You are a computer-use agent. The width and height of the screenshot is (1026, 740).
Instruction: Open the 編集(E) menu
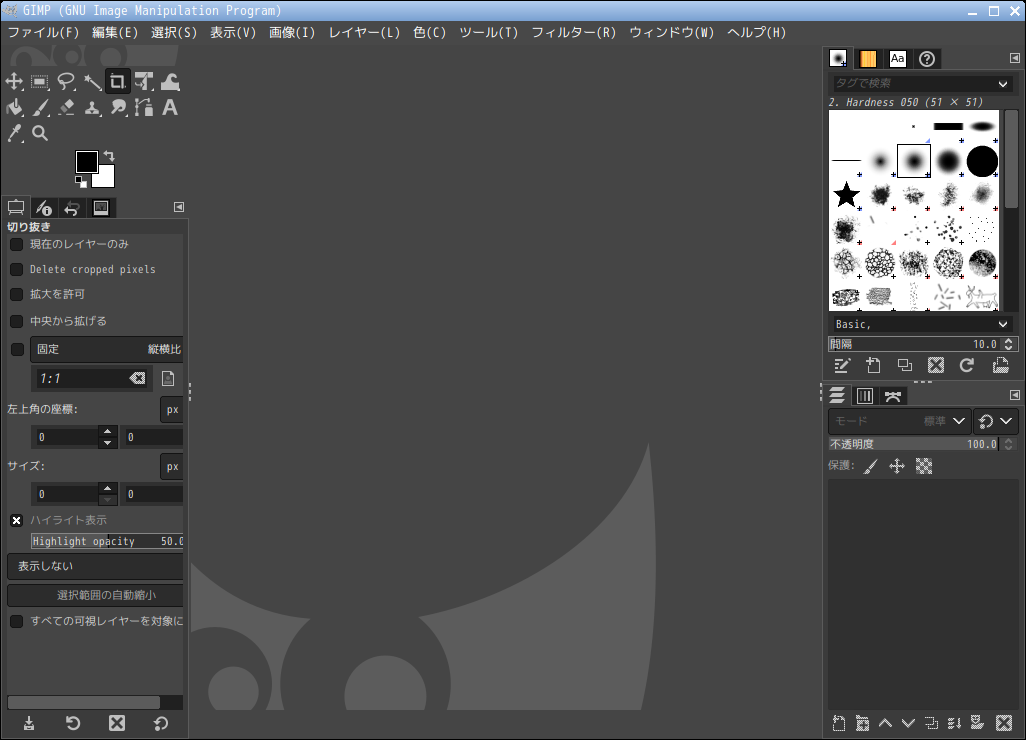pyautogui.click(x=115, y=33)
